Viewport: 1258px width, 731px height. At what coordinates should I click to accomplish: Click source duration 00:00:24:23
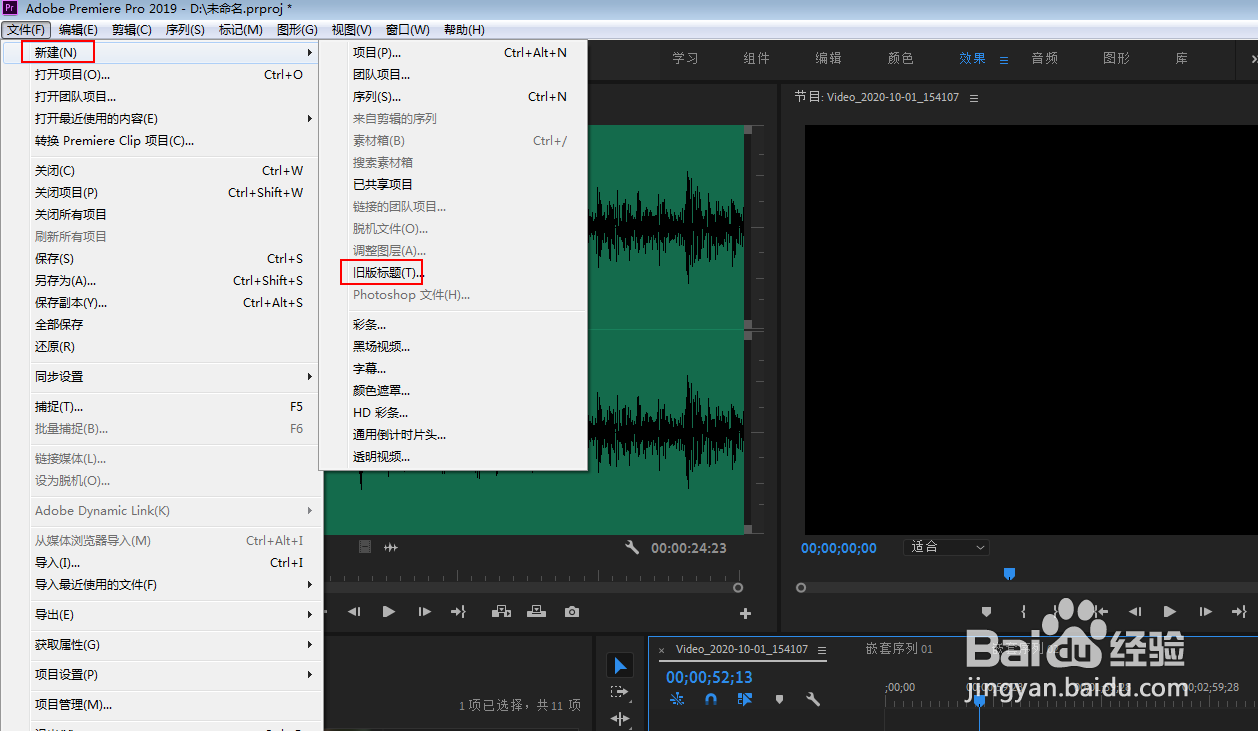[x=689, y=548]
